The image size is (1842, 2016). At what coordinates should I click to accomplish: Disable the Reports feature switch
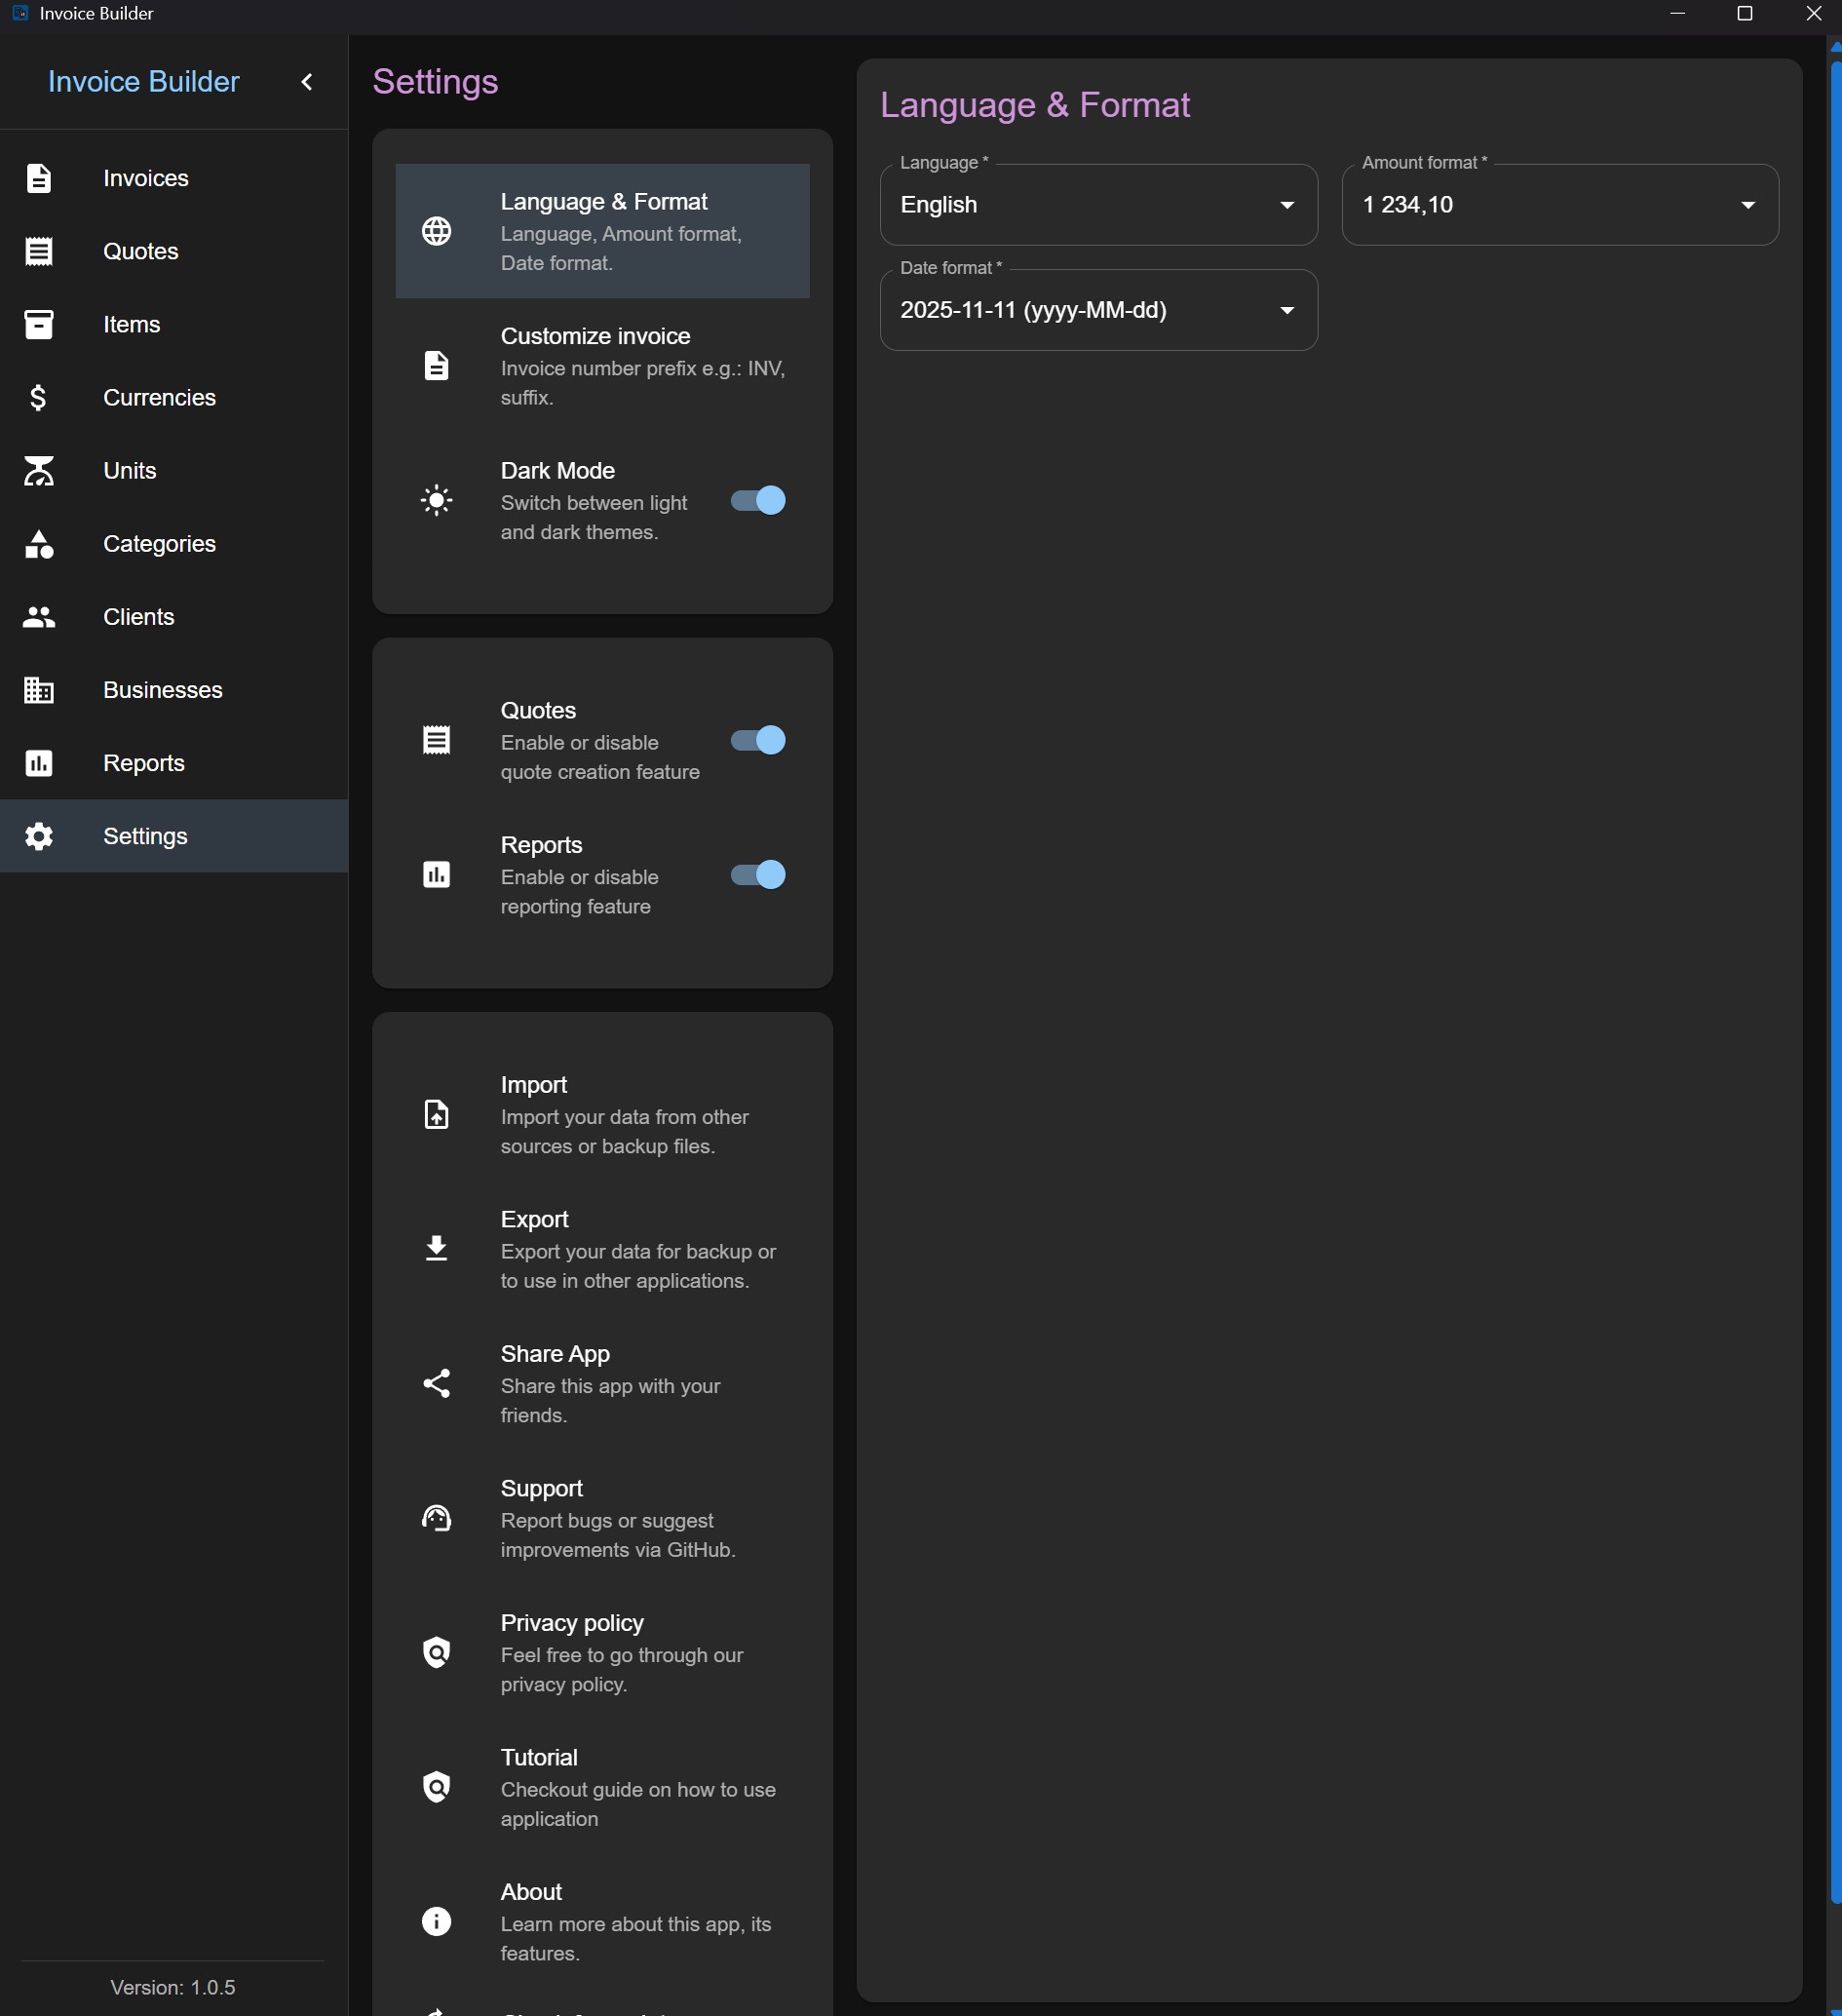point(758,875)
